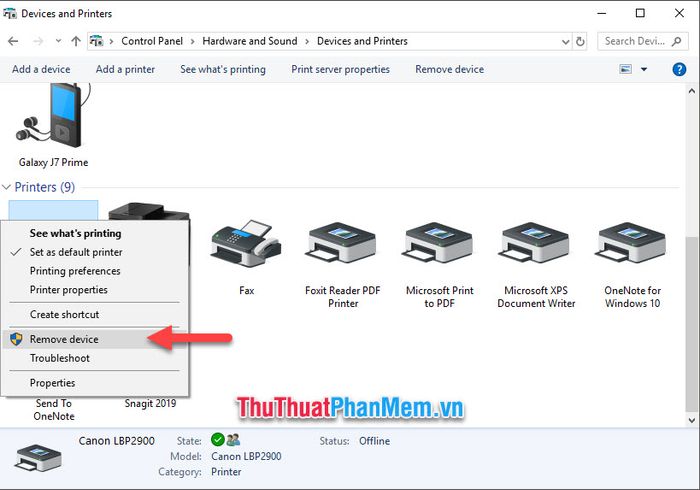Click the refresh icon in address bar

point(580,42)
